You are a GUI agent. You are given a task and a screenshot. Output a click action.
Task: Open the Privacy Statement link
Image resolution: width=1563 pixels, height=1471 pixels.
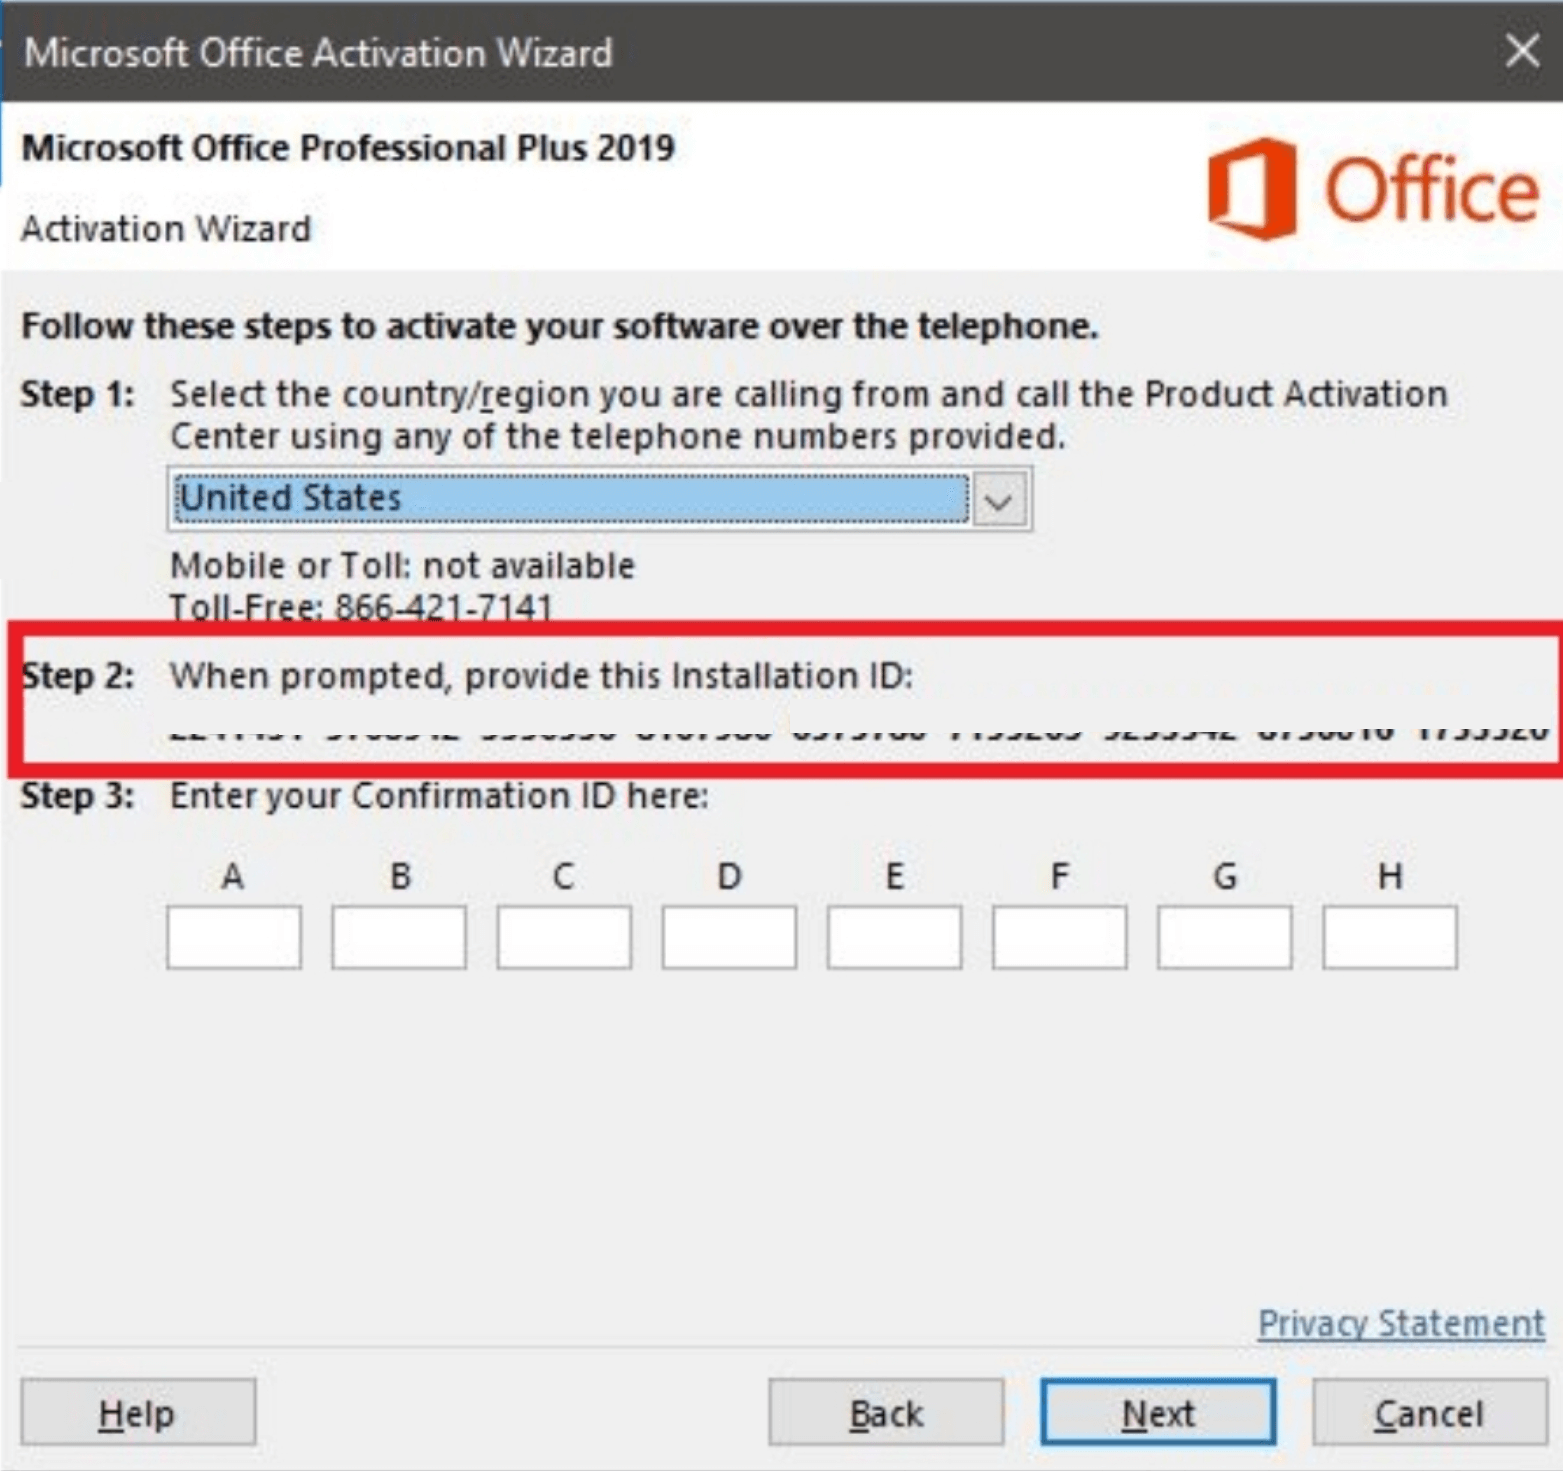point(1401,1323)
